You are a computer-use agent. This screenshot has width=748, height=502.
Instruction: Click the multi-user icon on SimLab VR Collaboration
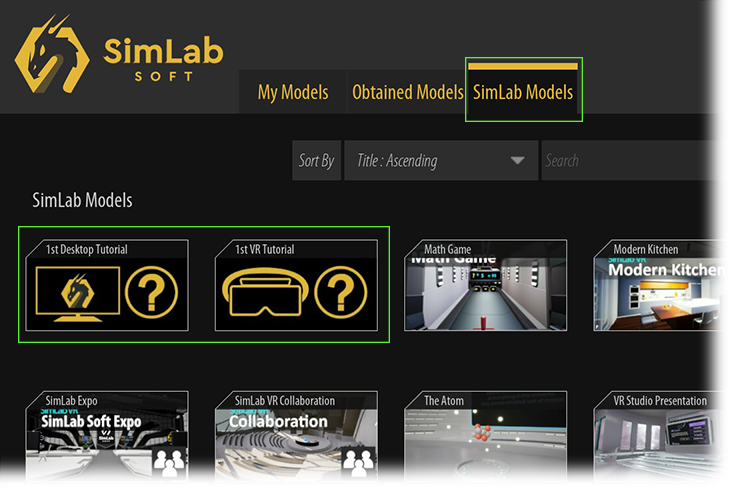point(358,463)
